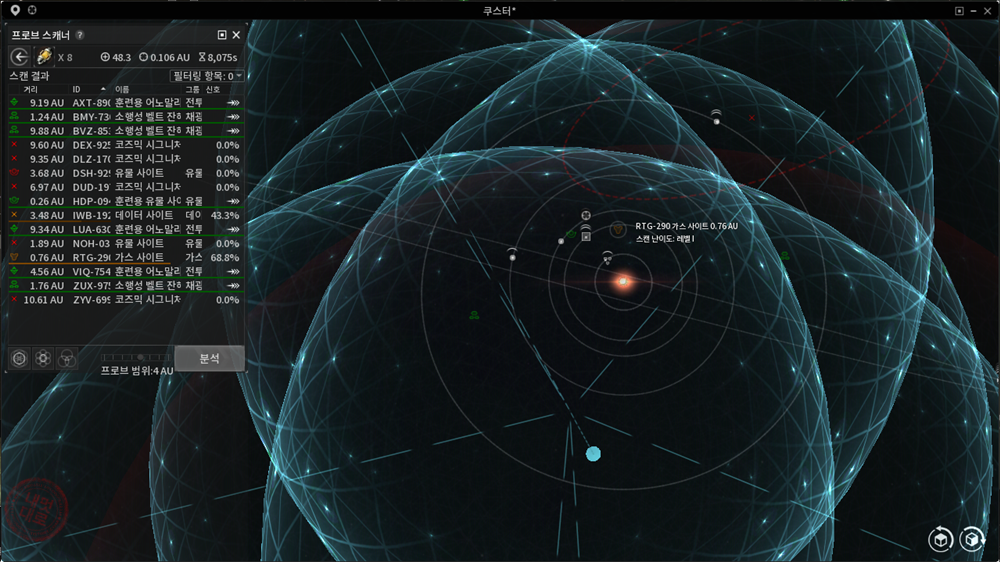Select the IWB-19 데이터 사이트 row
This screenshot has height=562, width=1000.
point(126,215)
